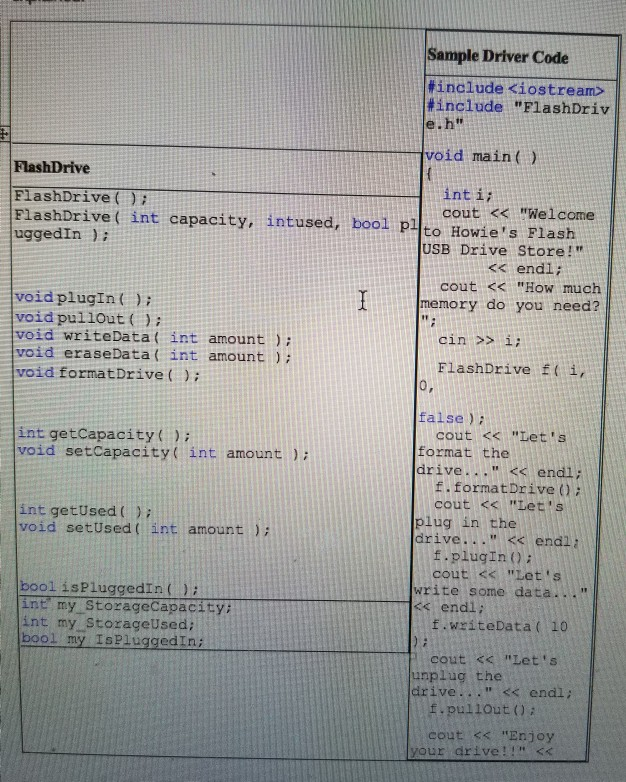Screen dimensions: 626x782
Task: Click 'f.plugIn();' call
Action: pyautogui.click(x=483, y=556)
